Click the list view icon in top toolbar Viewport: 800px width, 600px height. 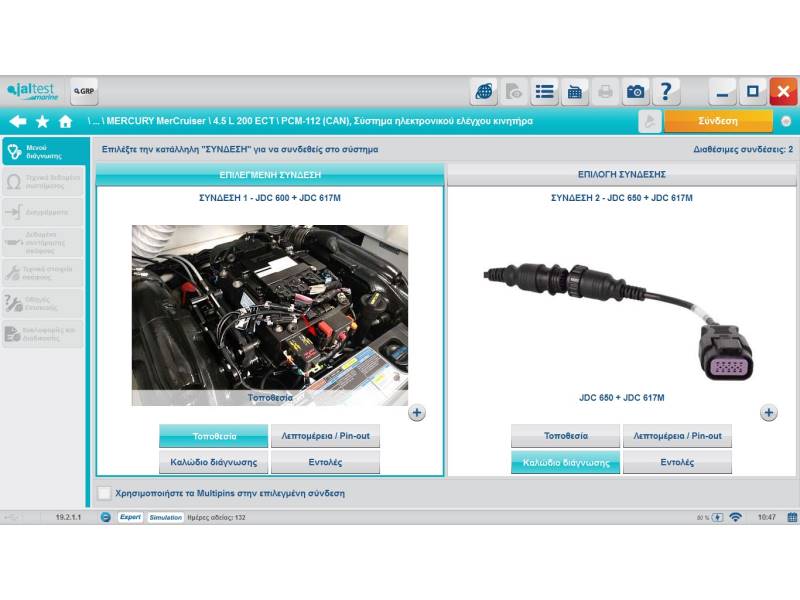(x=544, y=92)
